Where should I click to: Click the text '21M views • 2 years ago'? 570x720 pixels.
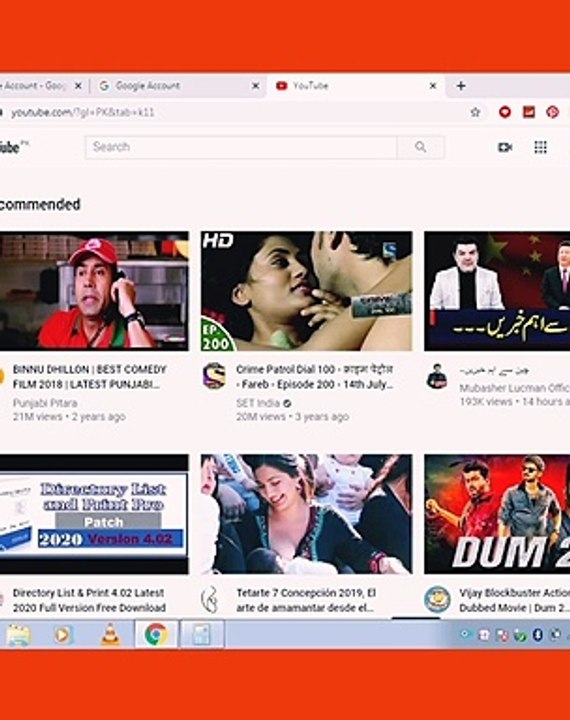pos(69,417)
